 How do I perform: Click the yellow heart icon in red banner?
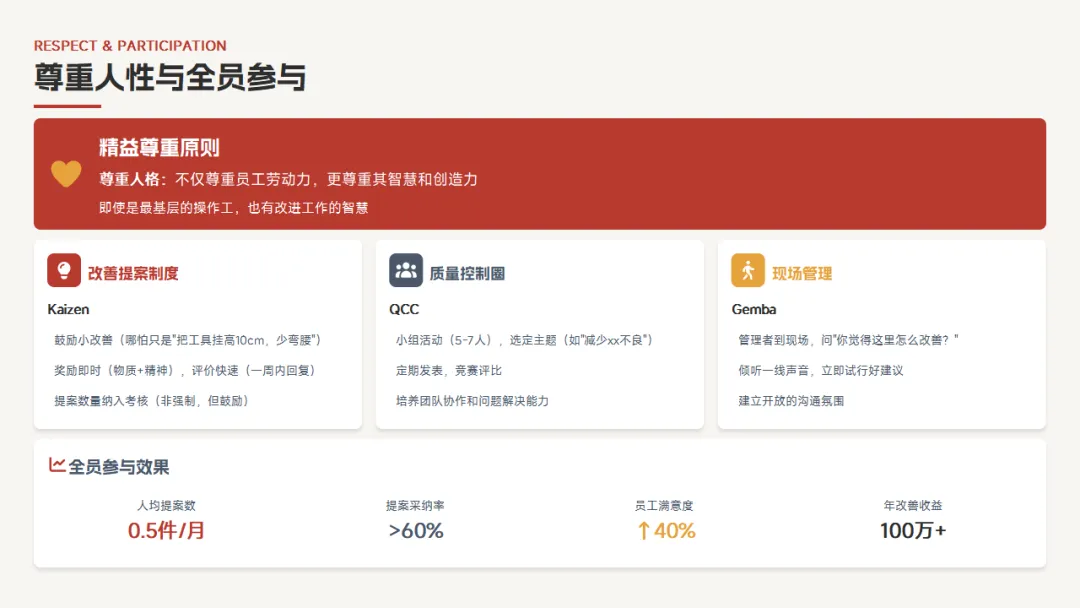[x=66, y=174]
